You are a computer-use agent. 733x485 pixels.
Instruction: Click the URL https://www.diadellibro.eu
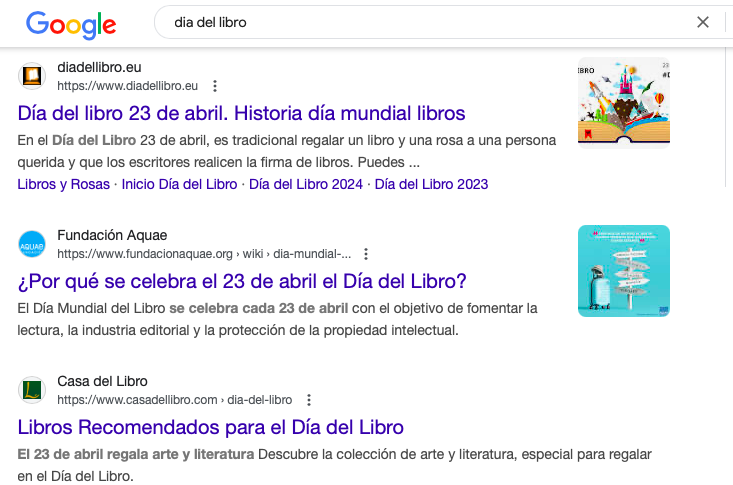click(128, 86)
